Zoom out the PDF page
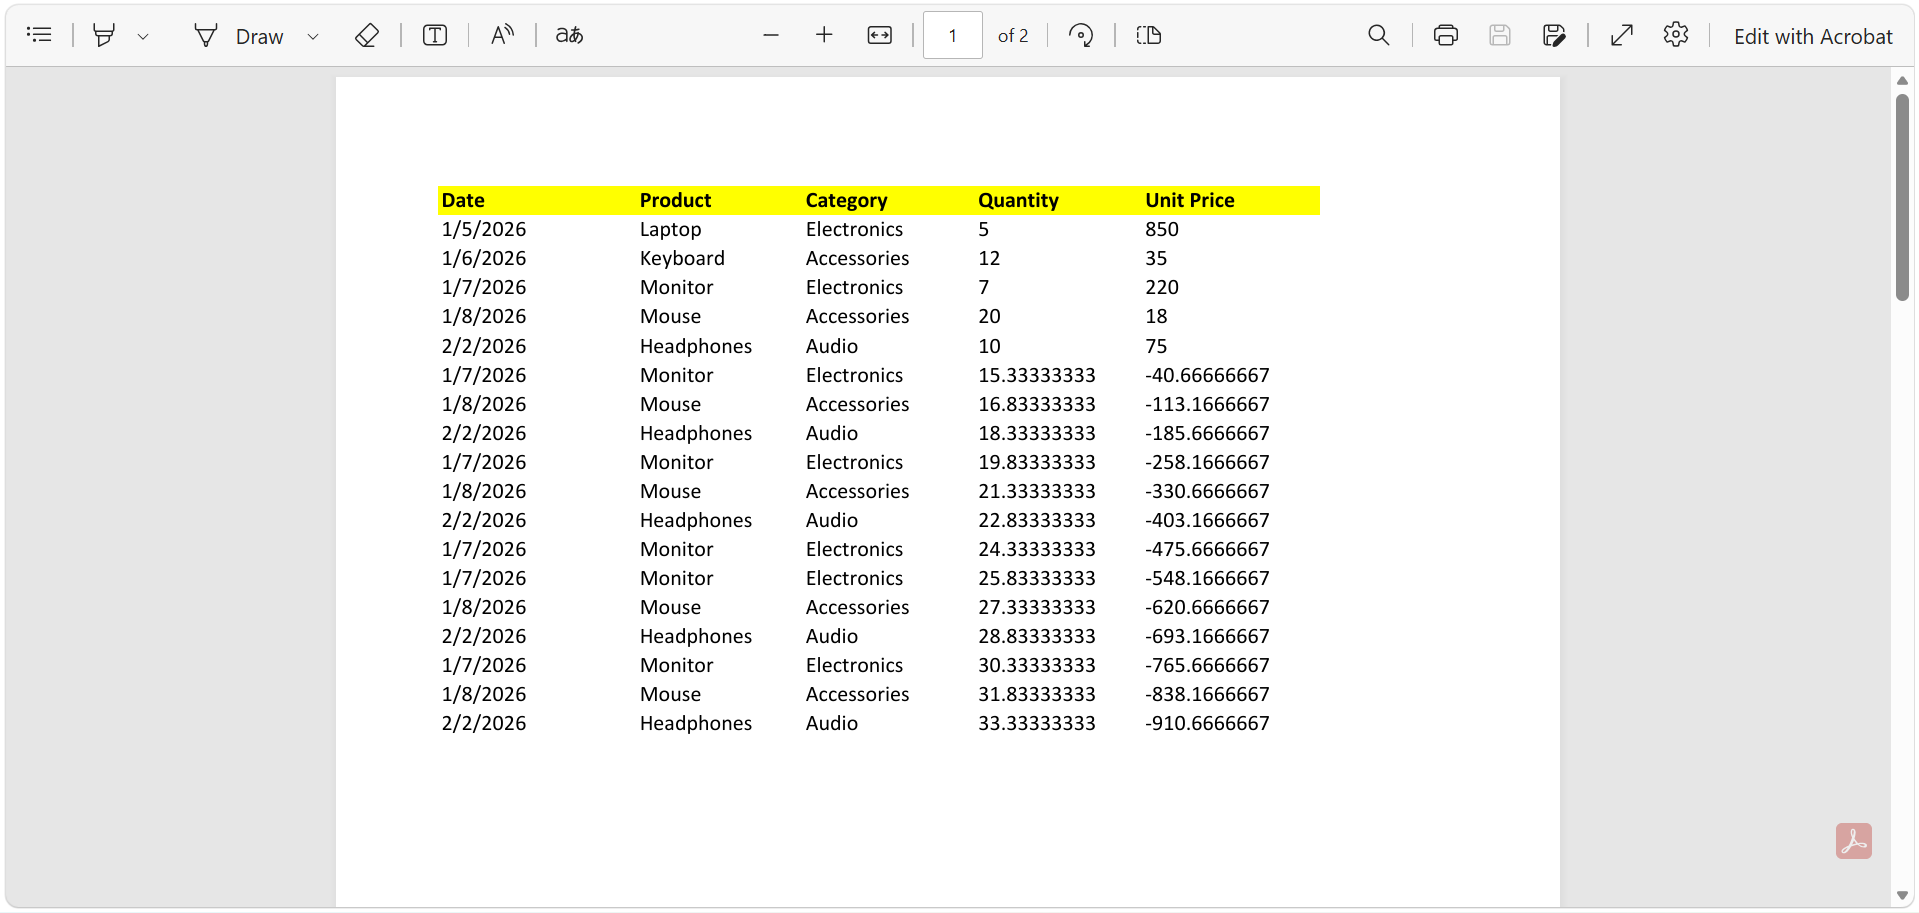1919x913 pixels. (771, 35)
